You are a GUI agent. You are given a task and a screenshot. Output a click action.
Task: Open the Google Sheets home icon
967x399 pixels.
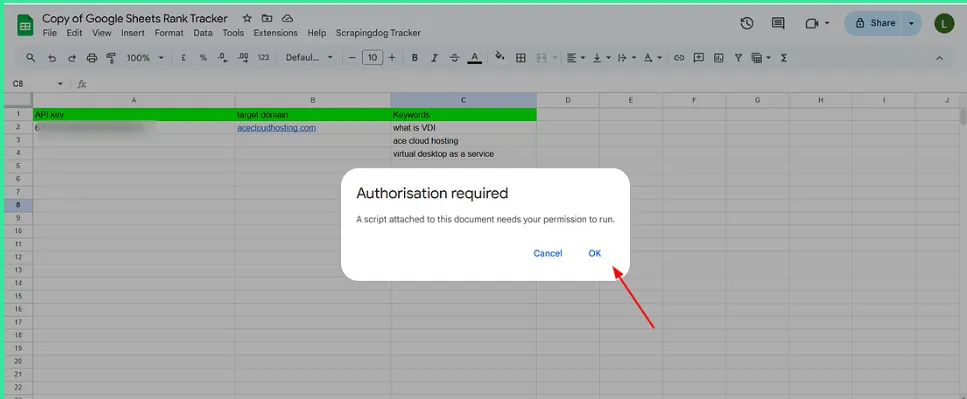(25, 25)
